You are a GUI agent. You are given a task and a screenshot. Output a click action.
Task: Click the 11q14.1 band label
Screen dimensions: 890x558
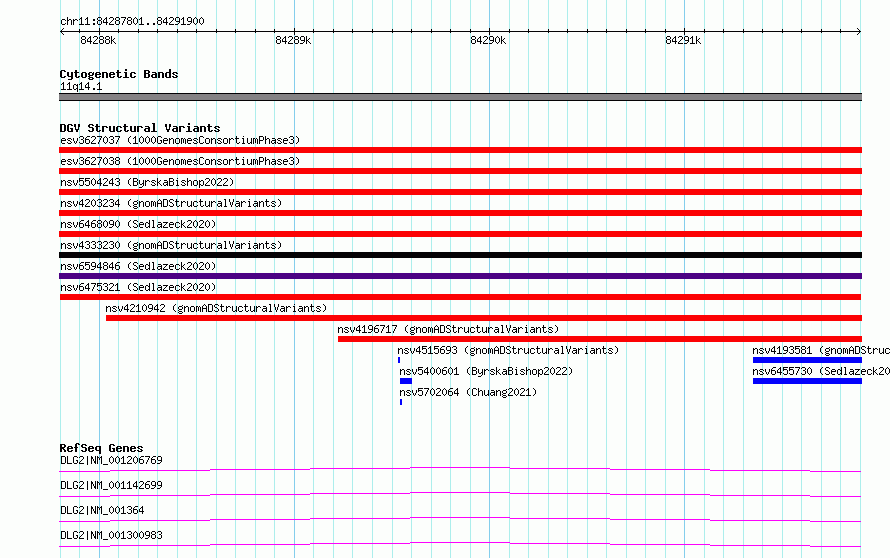pos(81,86)
